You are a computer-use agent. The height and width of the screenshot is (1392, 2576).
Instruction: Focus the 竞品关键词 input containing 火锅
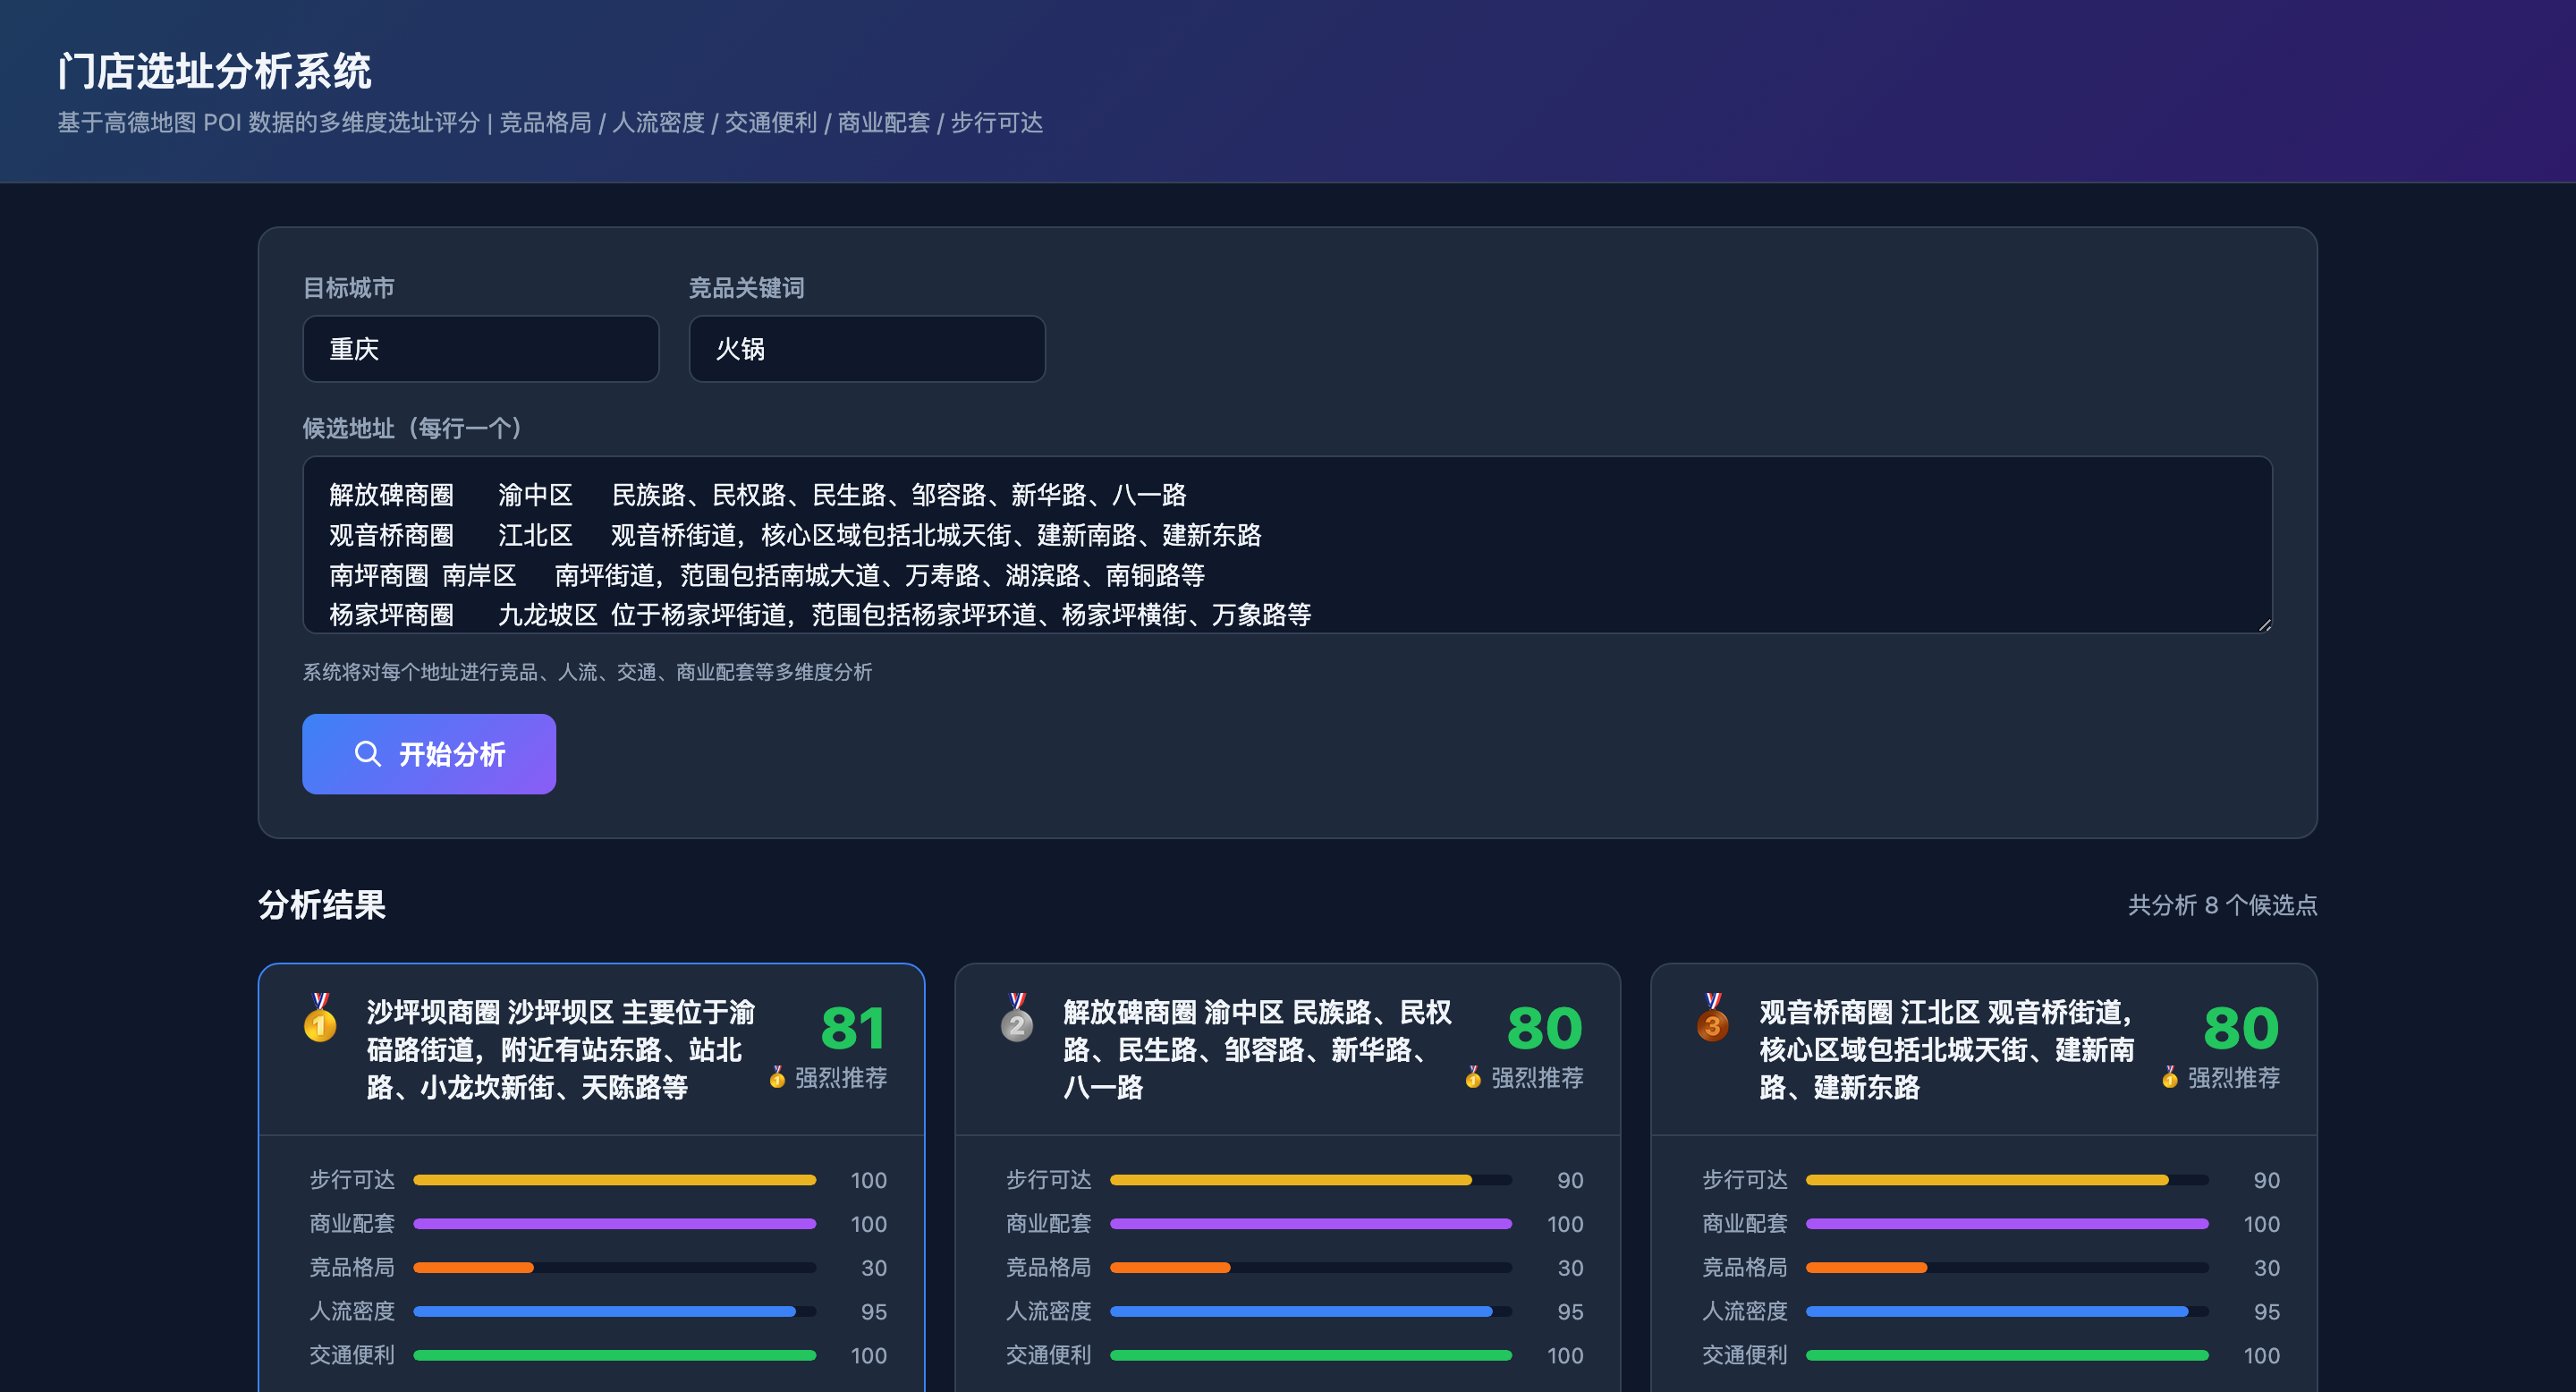[867, 349]
